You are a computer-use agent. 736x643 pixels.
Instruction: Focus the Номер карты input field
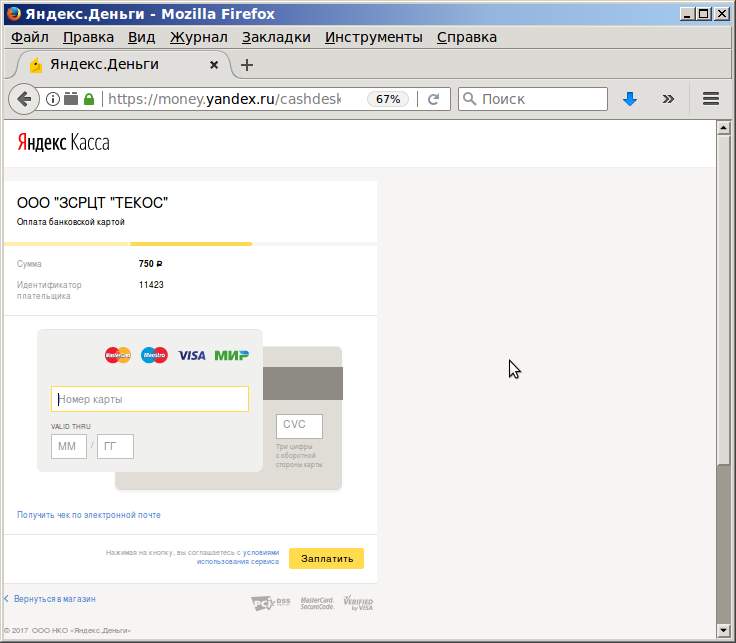coord(150,399)
